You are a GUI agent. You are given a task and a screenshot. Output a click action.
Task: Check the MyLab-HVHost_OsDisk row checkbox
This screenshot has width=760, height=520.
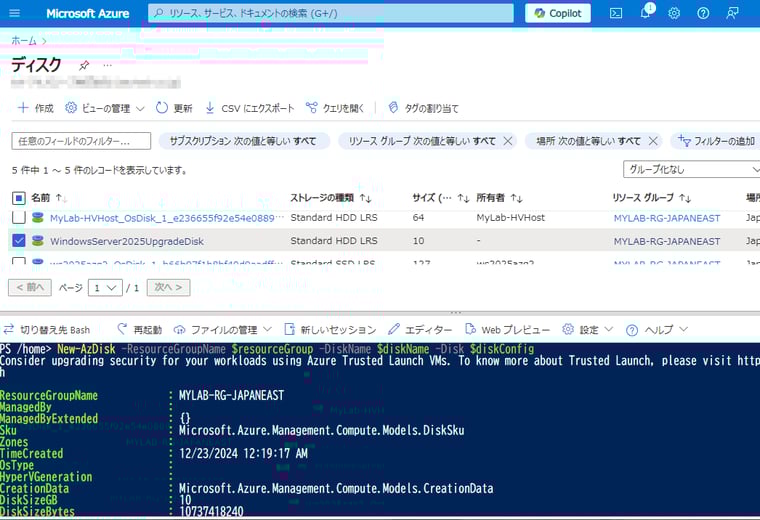(x=18, y=218)
